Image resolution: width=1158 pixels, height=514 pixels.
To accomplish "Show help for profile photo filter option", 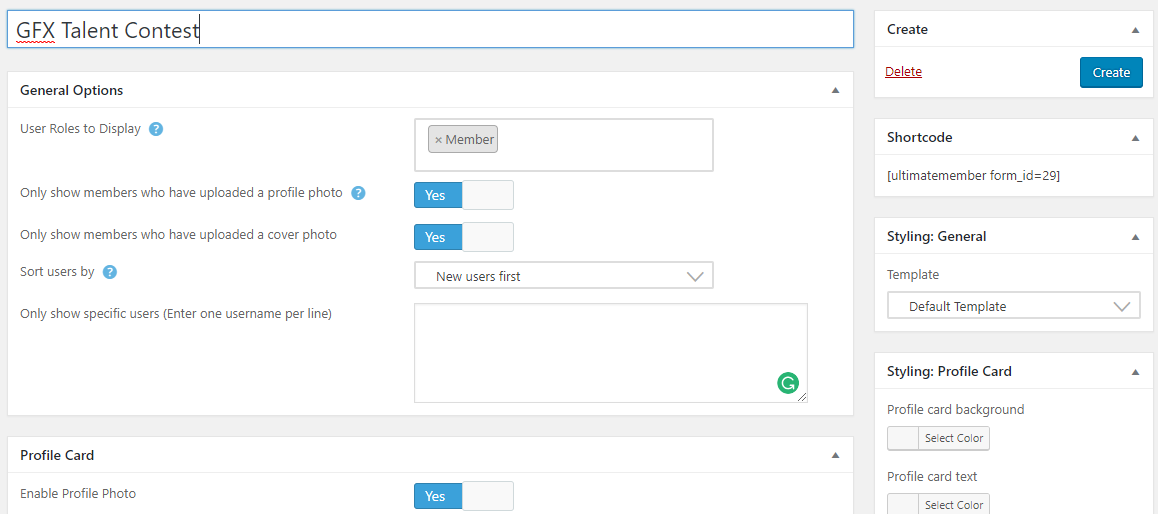I will tap(358, 193).
